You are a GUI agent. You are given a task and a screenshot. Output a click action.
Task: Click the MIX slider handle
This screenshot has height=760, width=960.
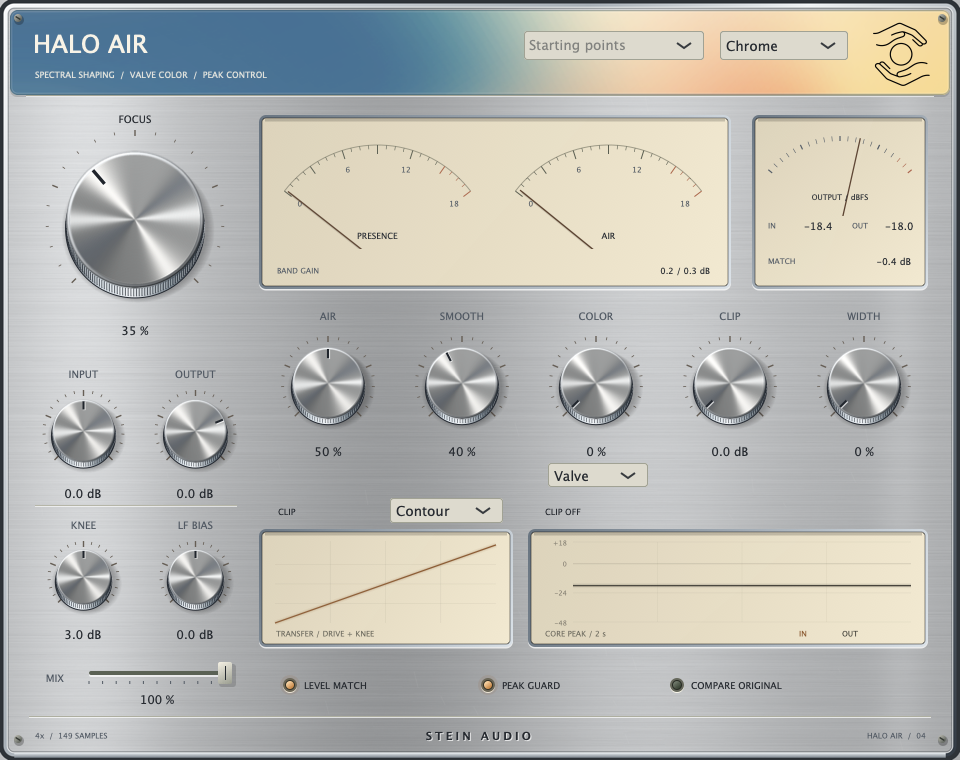pos(226,673)
